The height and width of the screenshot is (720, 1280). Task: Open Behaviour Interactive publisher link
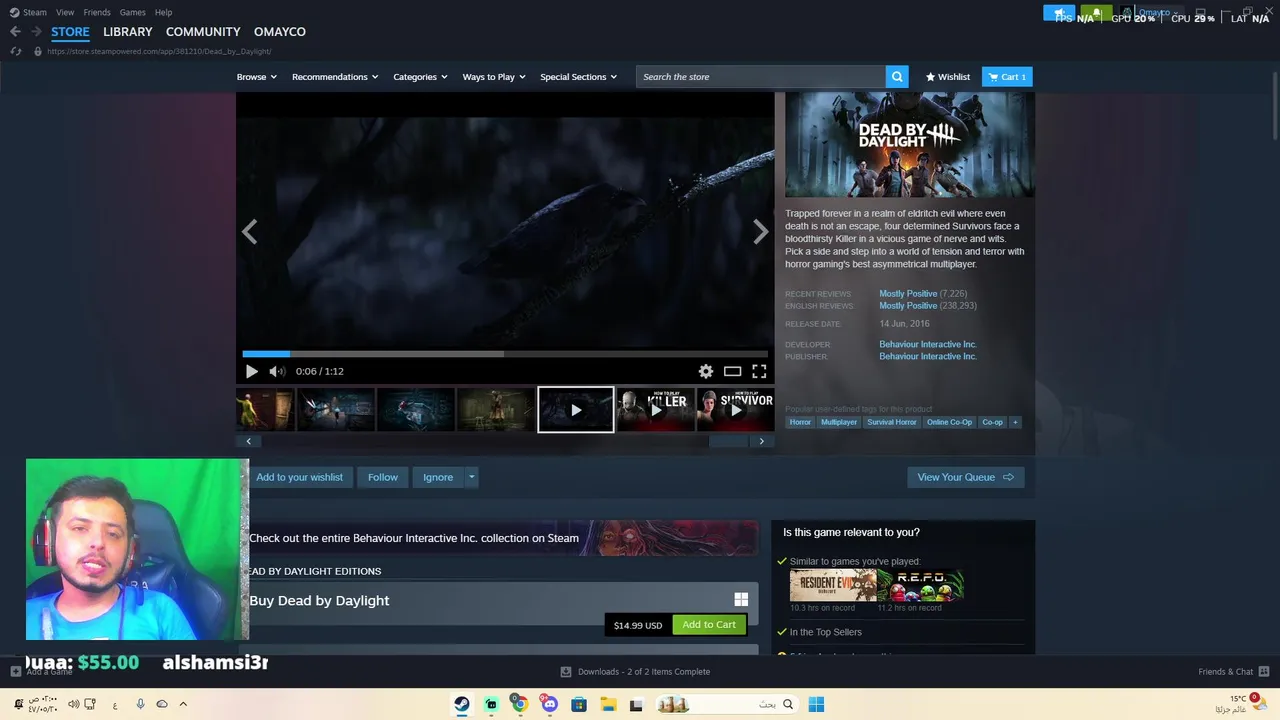click(x=928, y=356)
